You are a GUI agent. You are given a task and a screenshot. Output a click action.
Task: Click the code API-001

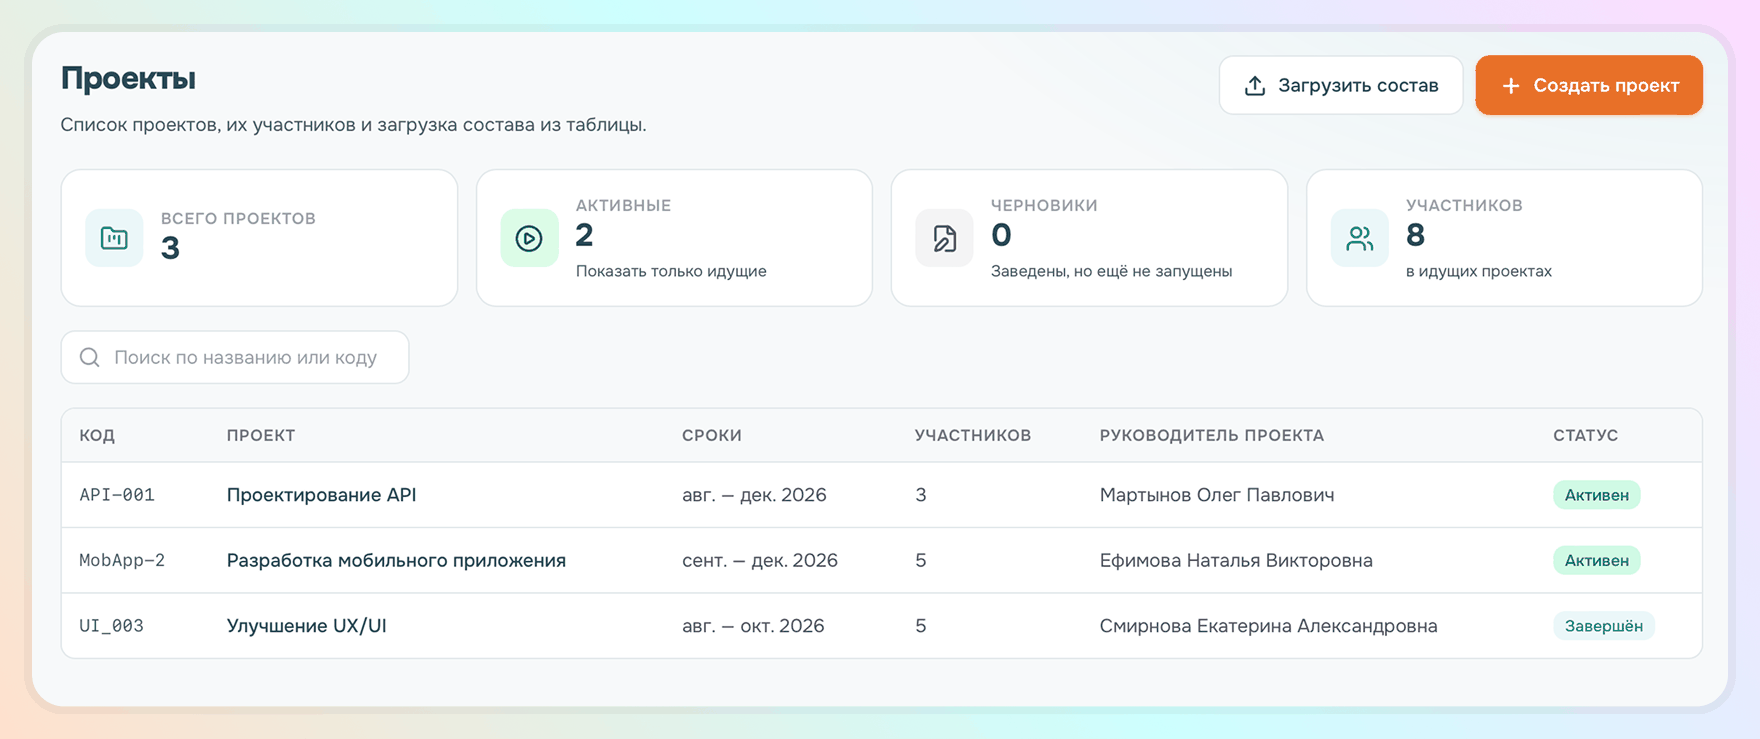click(117, 495)
